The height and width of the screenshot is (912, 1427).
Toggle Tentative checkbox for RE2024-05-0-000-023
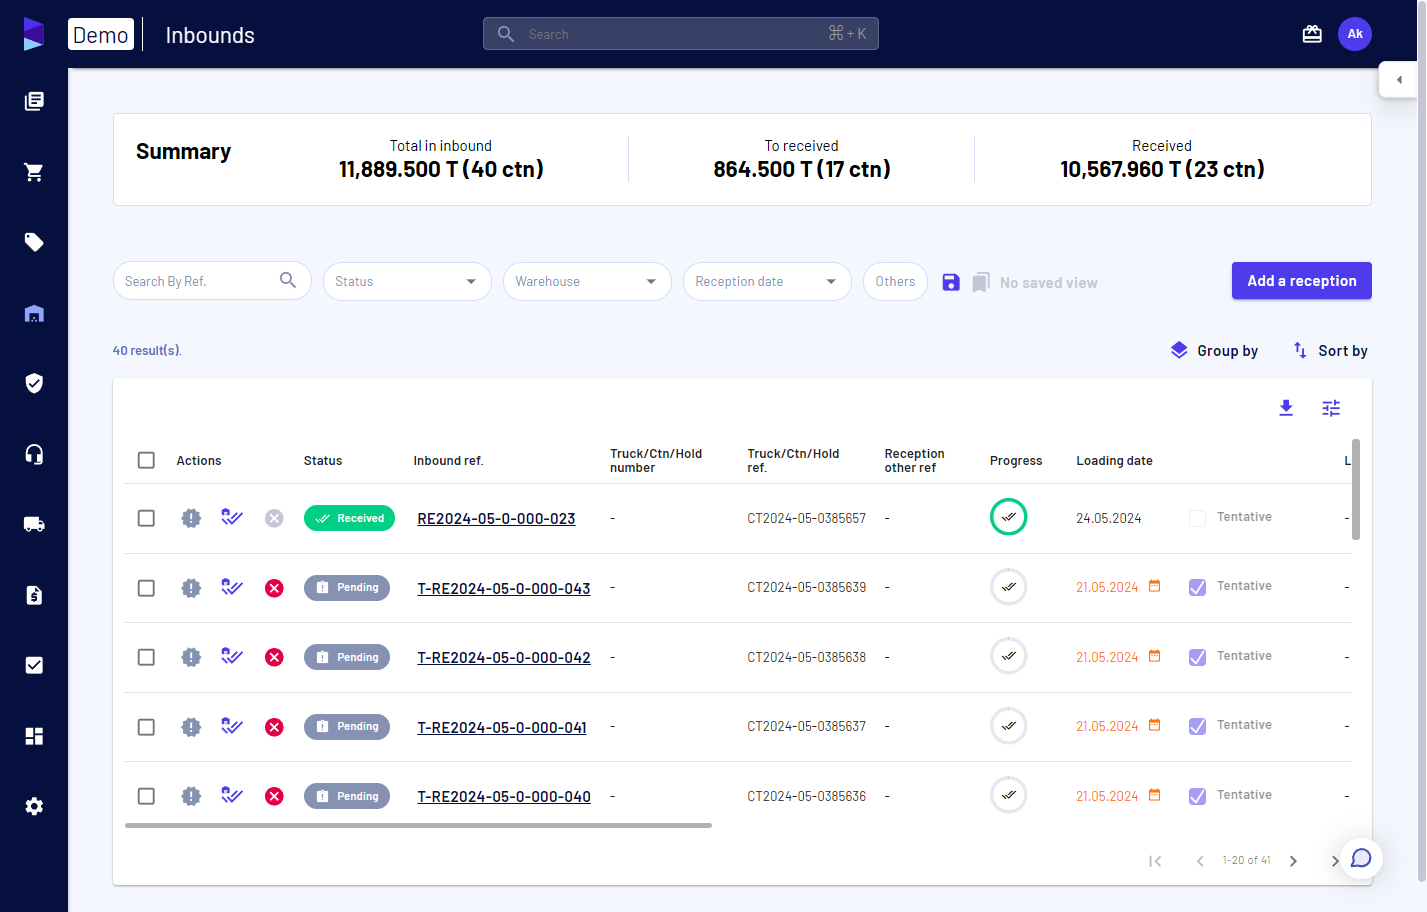pos(1197,518)
